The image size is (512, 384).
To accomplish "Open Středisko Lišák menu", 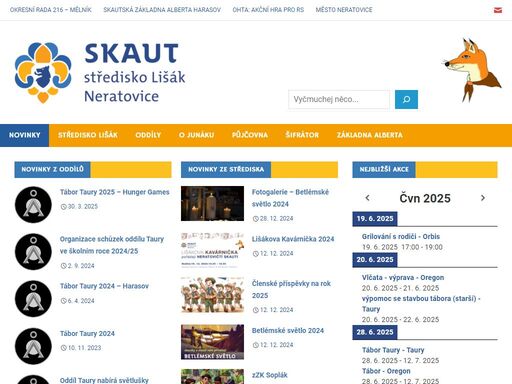I will [88, 135].
